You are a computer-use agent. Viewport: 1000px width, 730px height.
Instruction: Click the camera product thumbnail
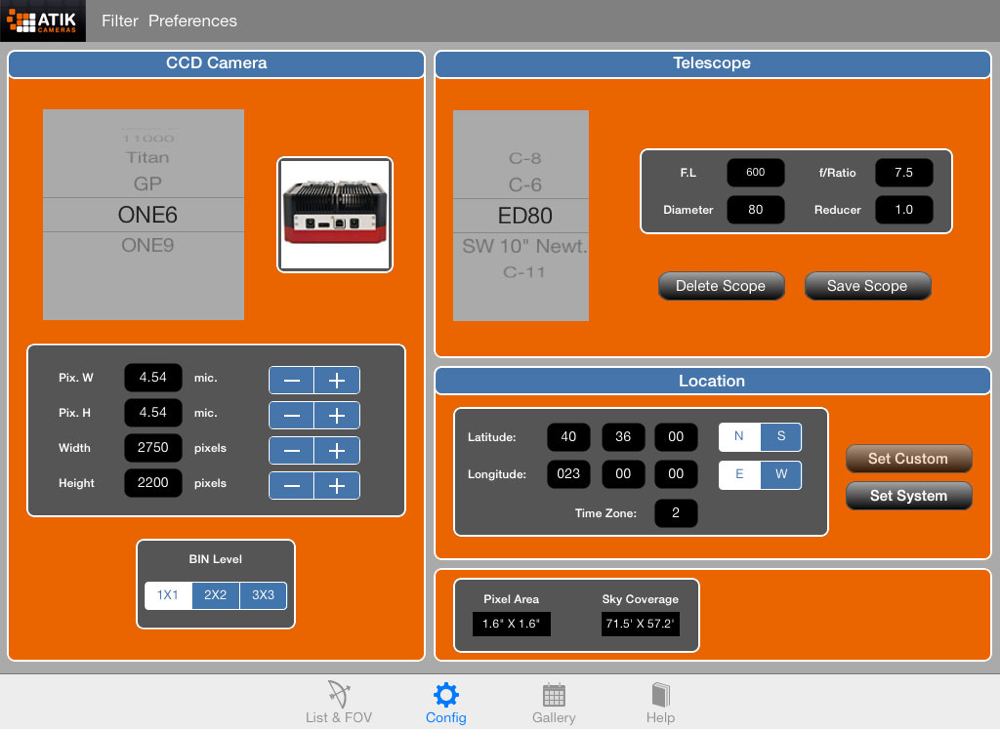pyautogui.click(x=335, y=215)
